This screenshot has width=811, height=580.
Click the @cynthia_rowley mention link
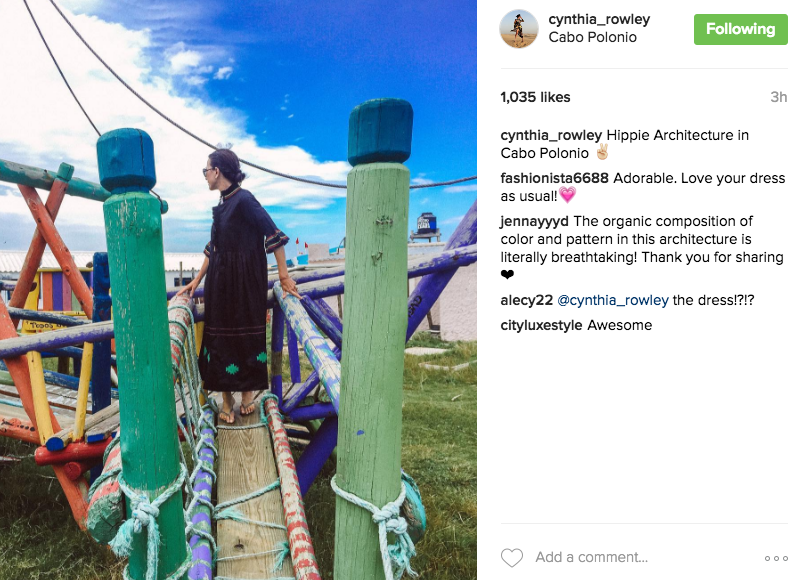pos(613,300)
